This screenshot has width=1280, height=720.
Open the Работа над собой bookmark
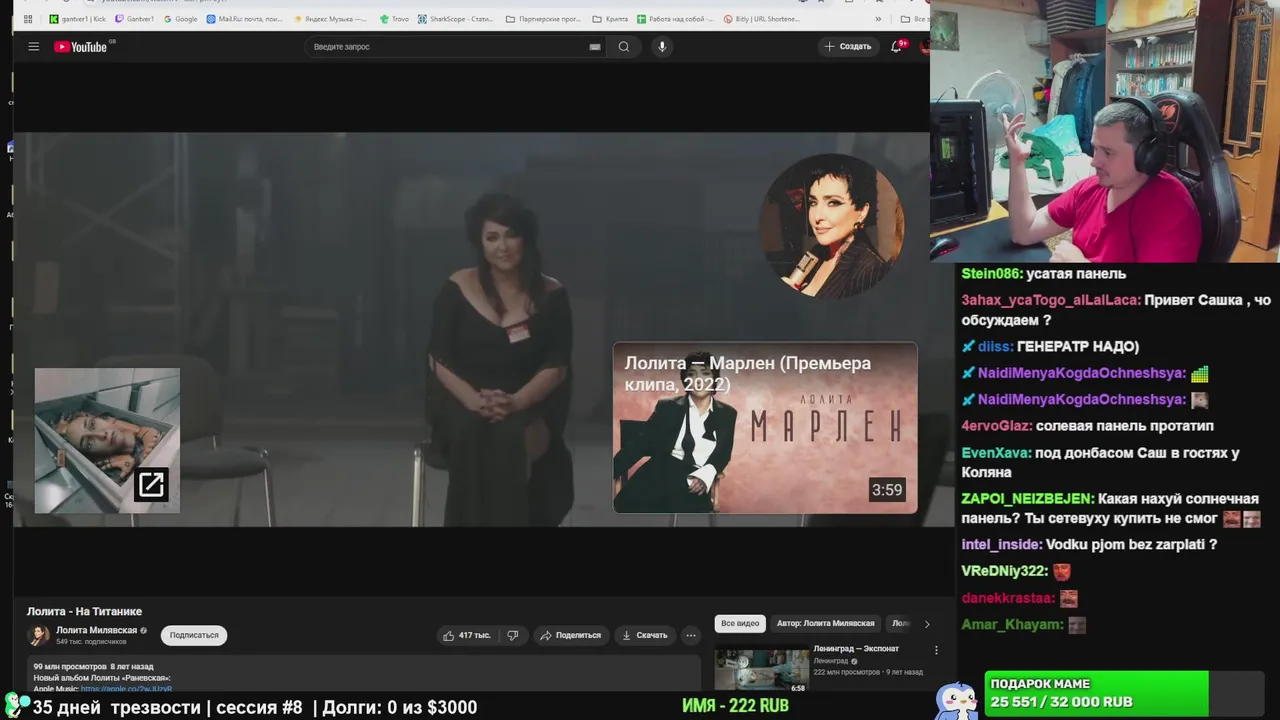pyautogui.click(x=675, y=19)
